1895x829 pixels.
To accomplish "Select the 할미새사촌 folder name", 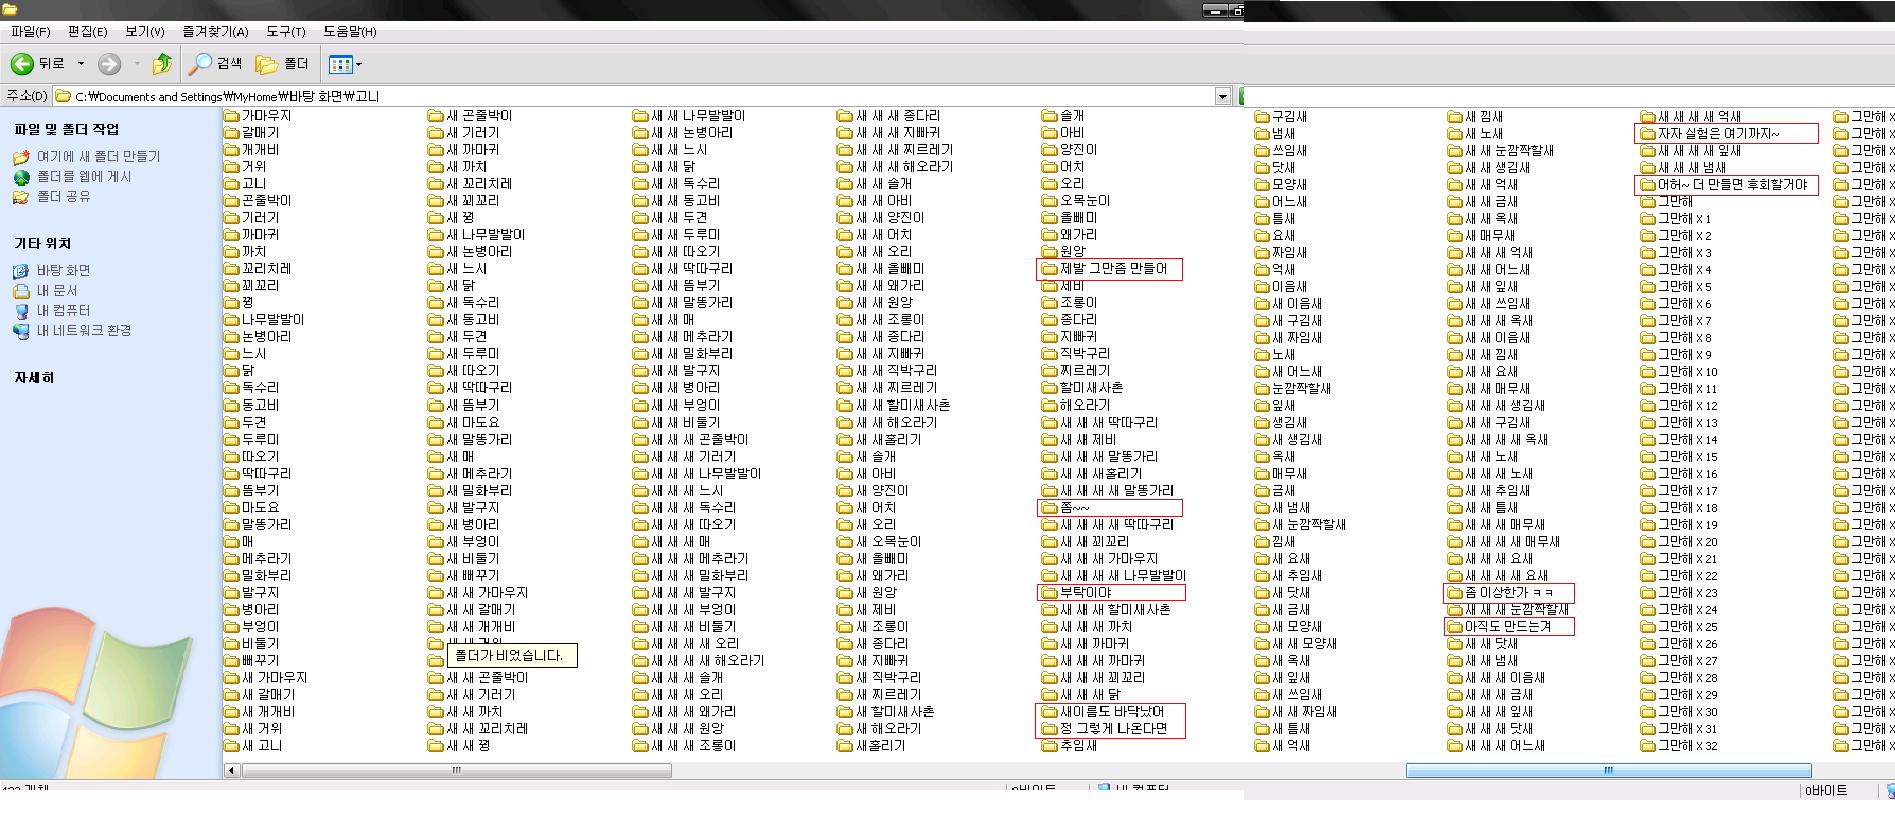I will 1092,387.
